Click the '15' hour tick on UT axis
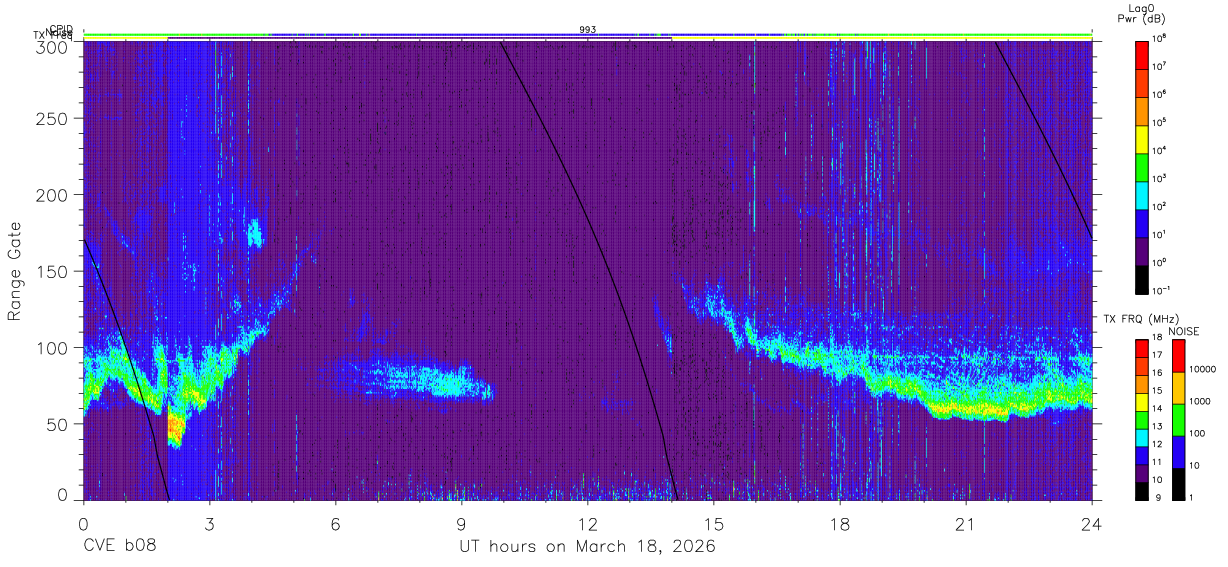This screenshot has height=567, width=1228. [x=714, y=524]
